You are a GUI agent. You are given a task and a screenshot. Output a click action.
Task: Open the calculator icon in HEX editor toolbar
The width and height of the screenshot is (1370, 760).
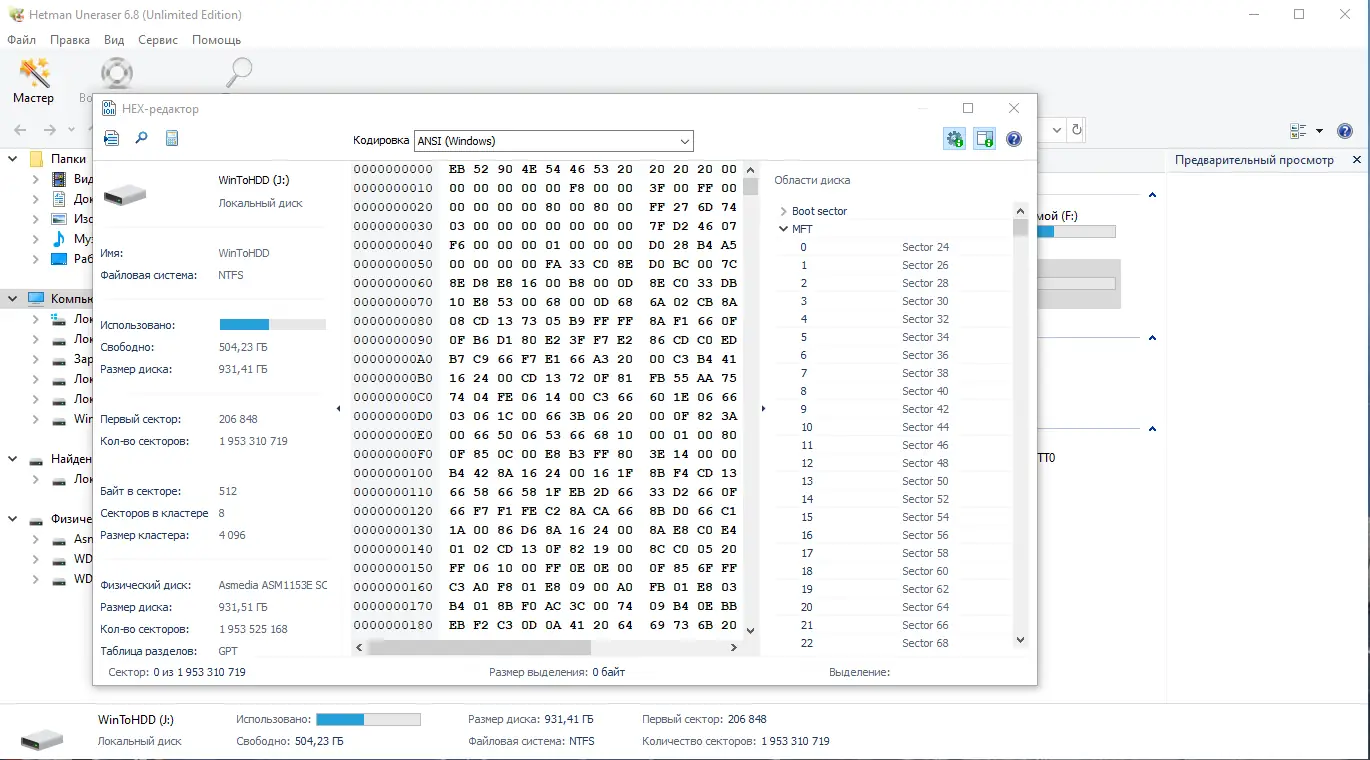click(172, 139)
